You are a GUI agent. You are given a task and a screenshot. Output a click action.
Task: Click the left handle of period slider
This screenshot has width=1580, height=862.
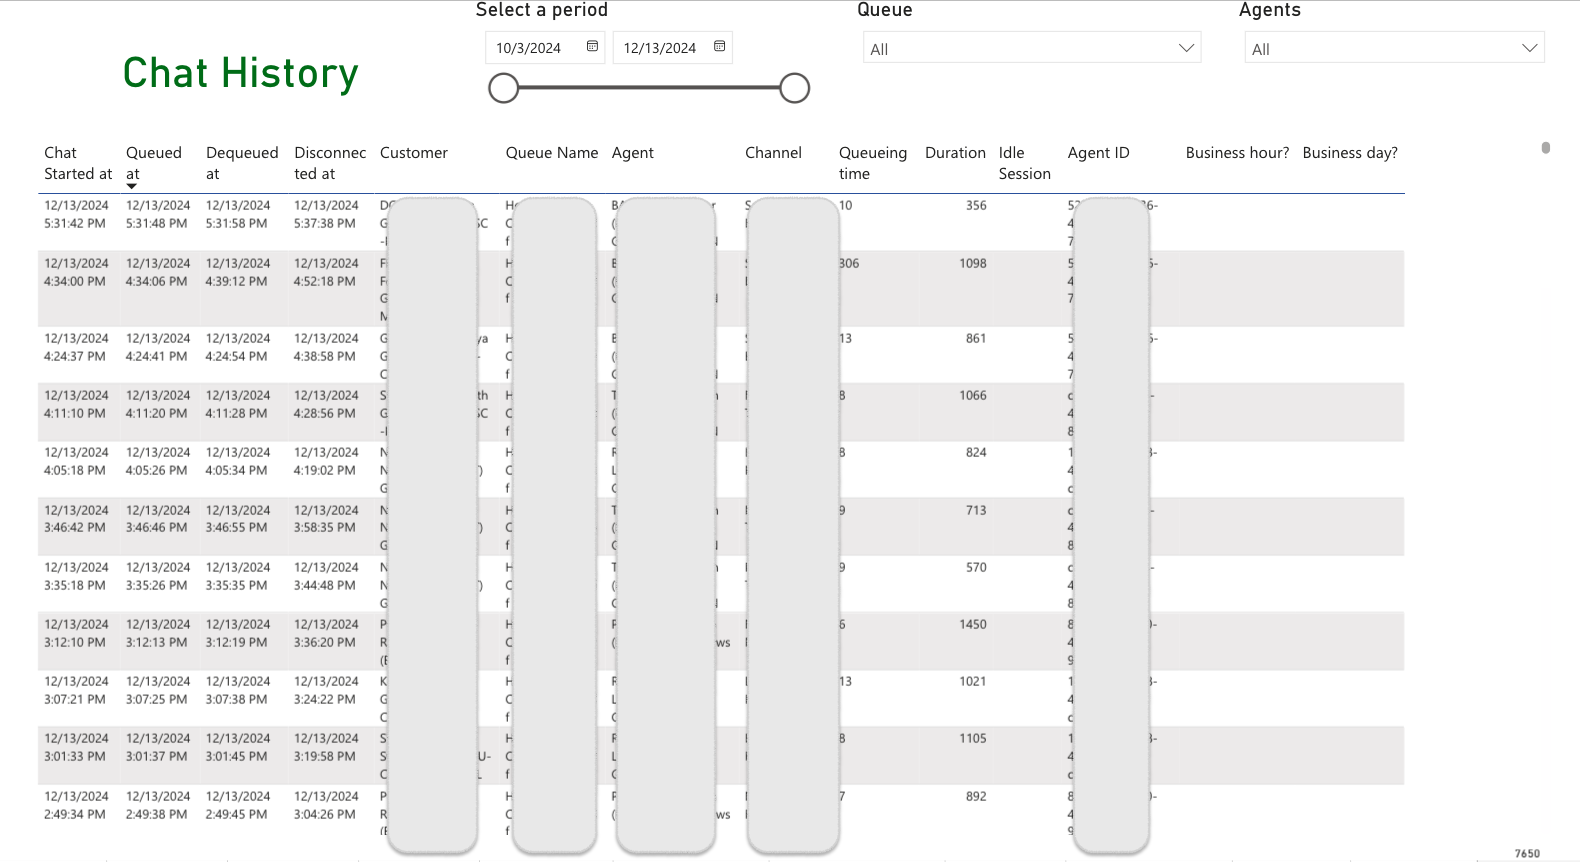coord(504,88)
